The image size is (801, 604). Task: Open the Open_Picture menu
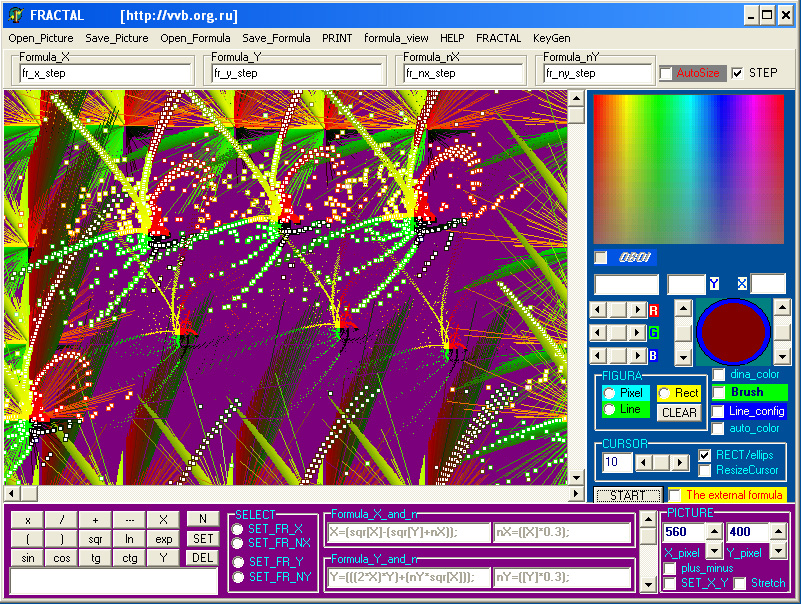tap(41, 38)
